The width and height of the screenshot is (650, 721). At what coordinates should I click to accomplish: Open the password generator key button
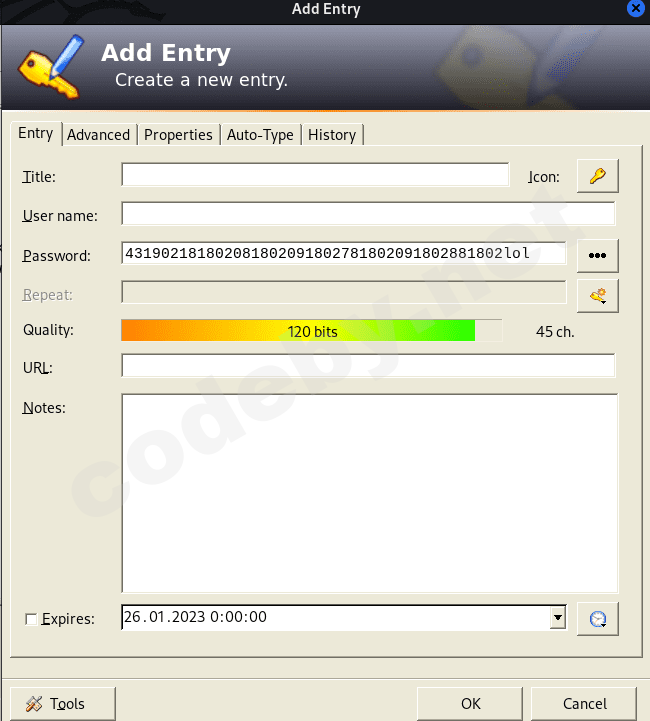(598, 295)
